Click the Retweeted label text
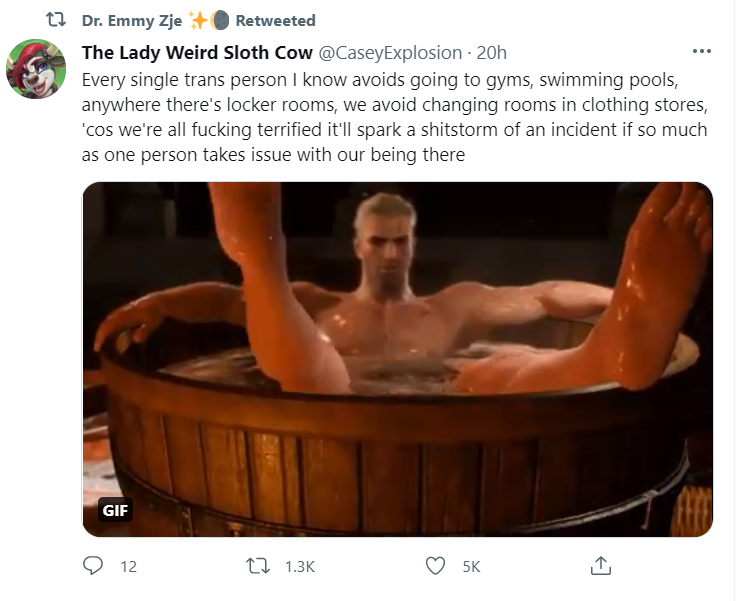Screen dimensions: 755x601 click(x=275, y=21)
